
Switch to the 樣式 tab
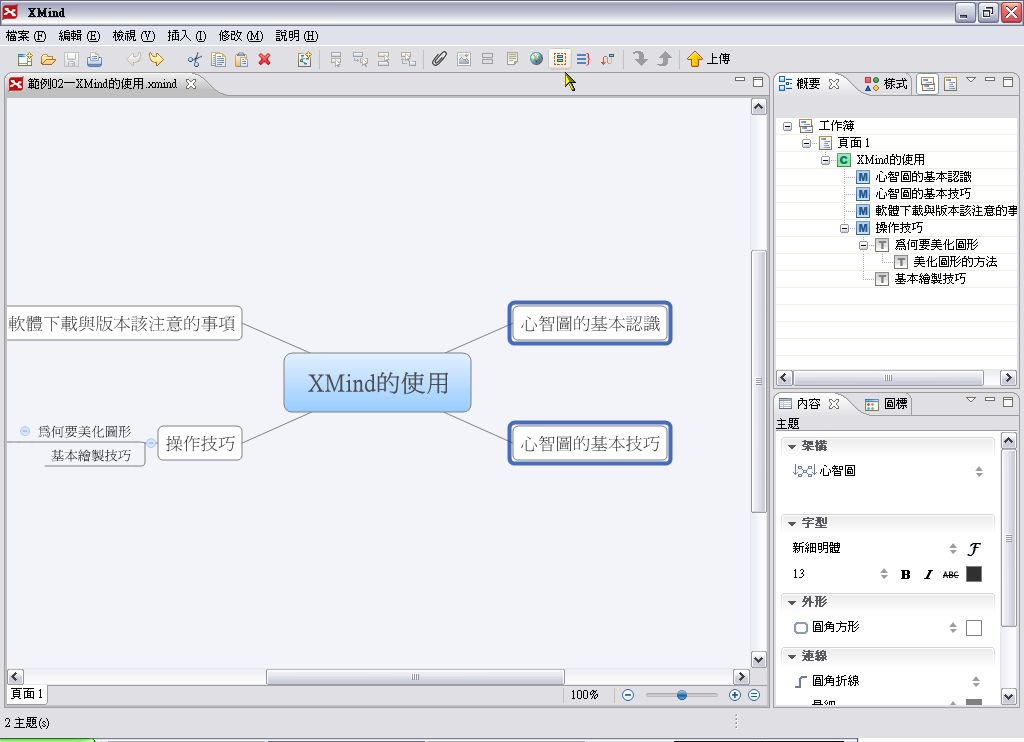[x=886, y=84]
